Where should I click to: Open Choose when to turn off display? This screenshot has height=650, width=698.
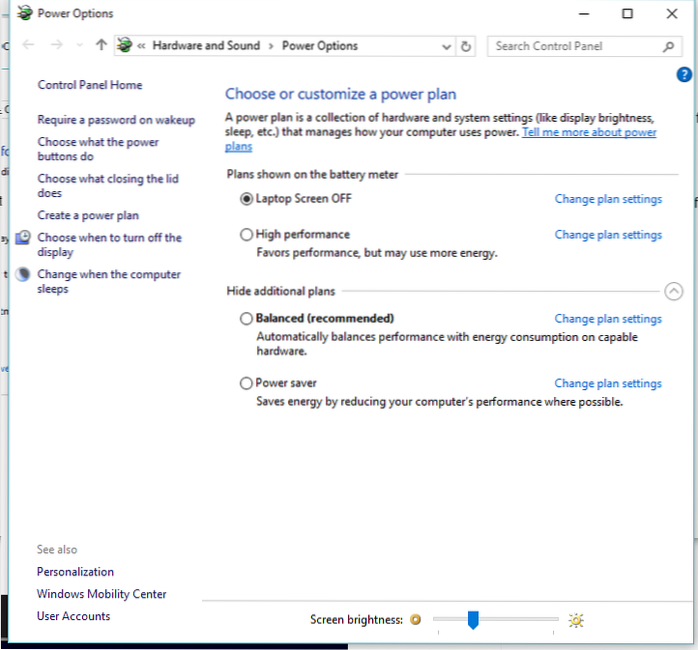(x=110, y=245)
